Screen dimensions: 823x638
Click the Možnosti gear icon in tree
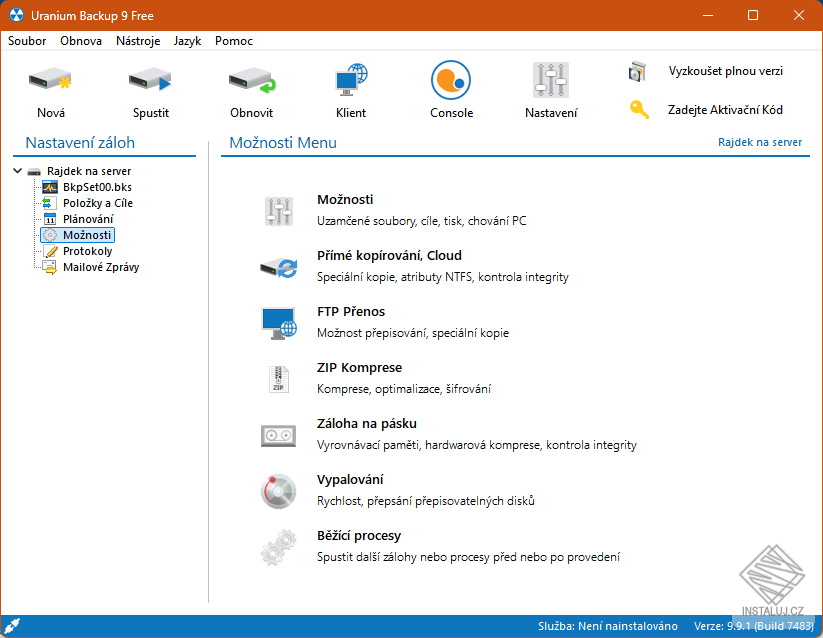click(x=50, y=235)
